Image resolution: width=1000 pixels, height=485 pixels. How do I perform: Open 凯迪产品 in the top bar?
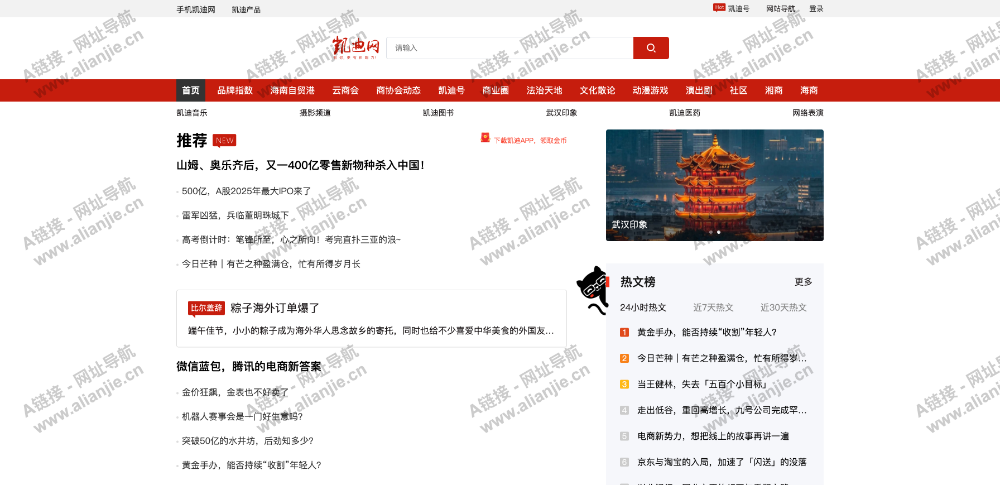click(246, 10)
